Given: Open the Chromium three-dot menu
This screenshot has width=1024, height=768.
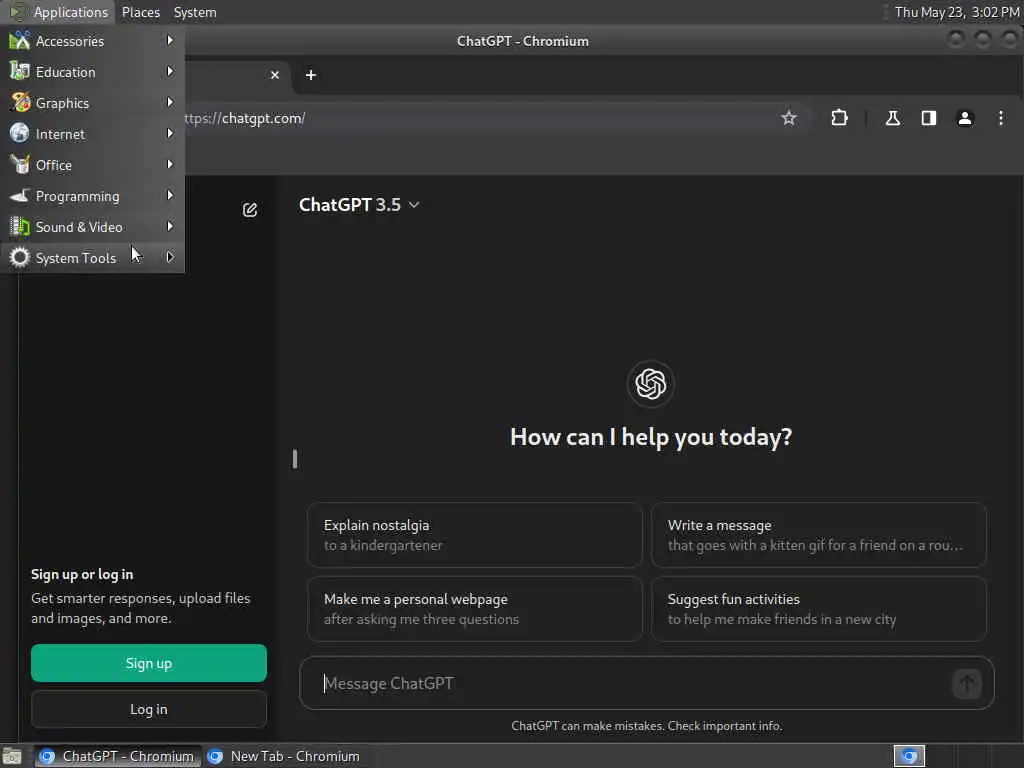Looking at the screenshot, I should tap(1000, 118).
